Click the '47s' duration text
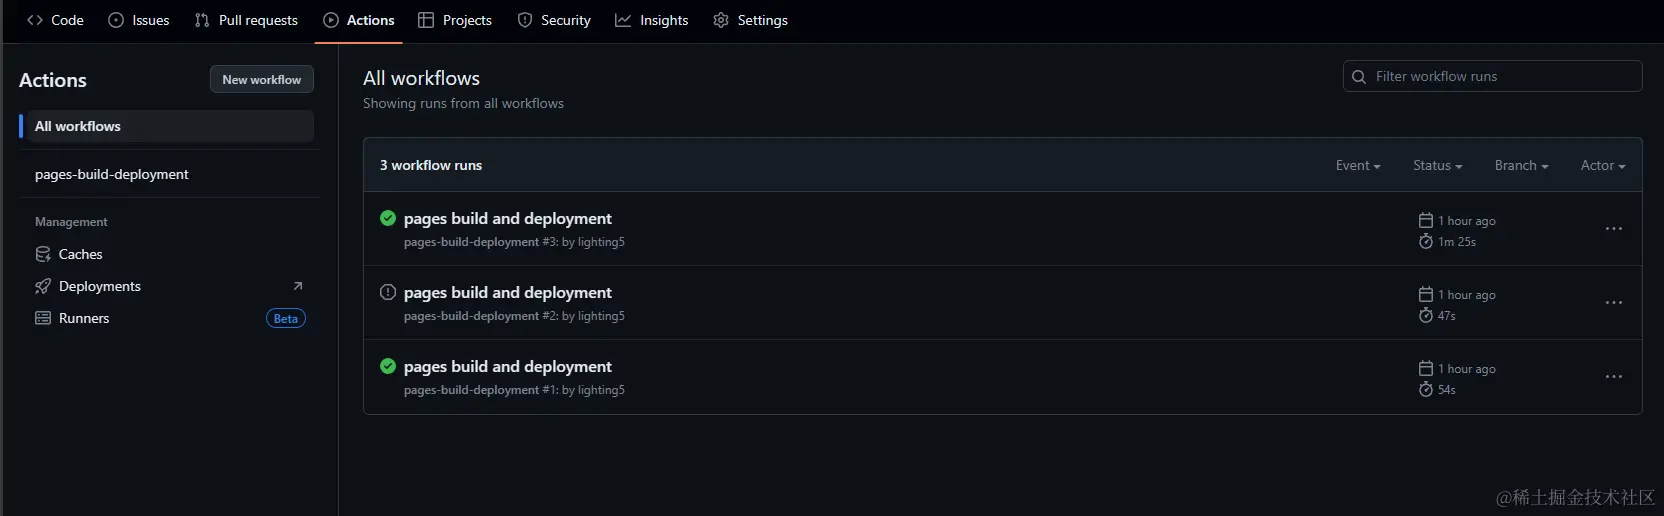Image resolution: width=1664 pixels, height=516 pixels. click(x=1447, y=316)
